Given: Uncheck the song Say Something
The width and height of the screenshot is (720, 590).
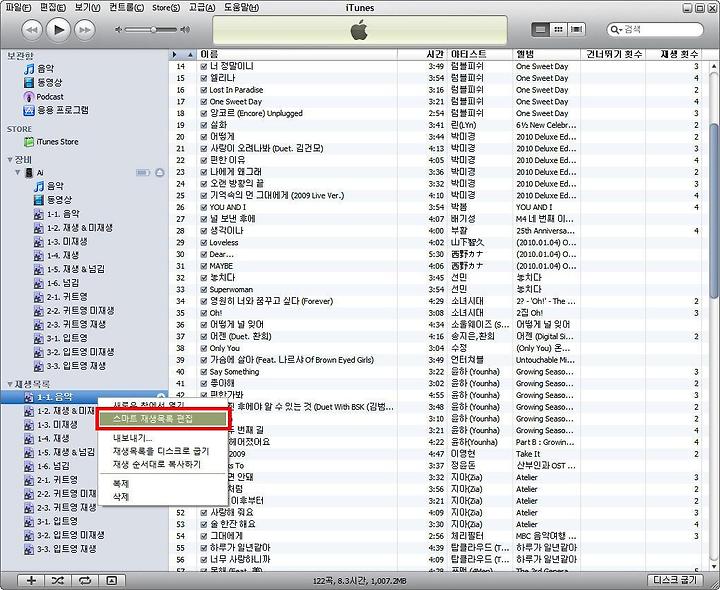Looking at the screenshot, I should [204, 372].
